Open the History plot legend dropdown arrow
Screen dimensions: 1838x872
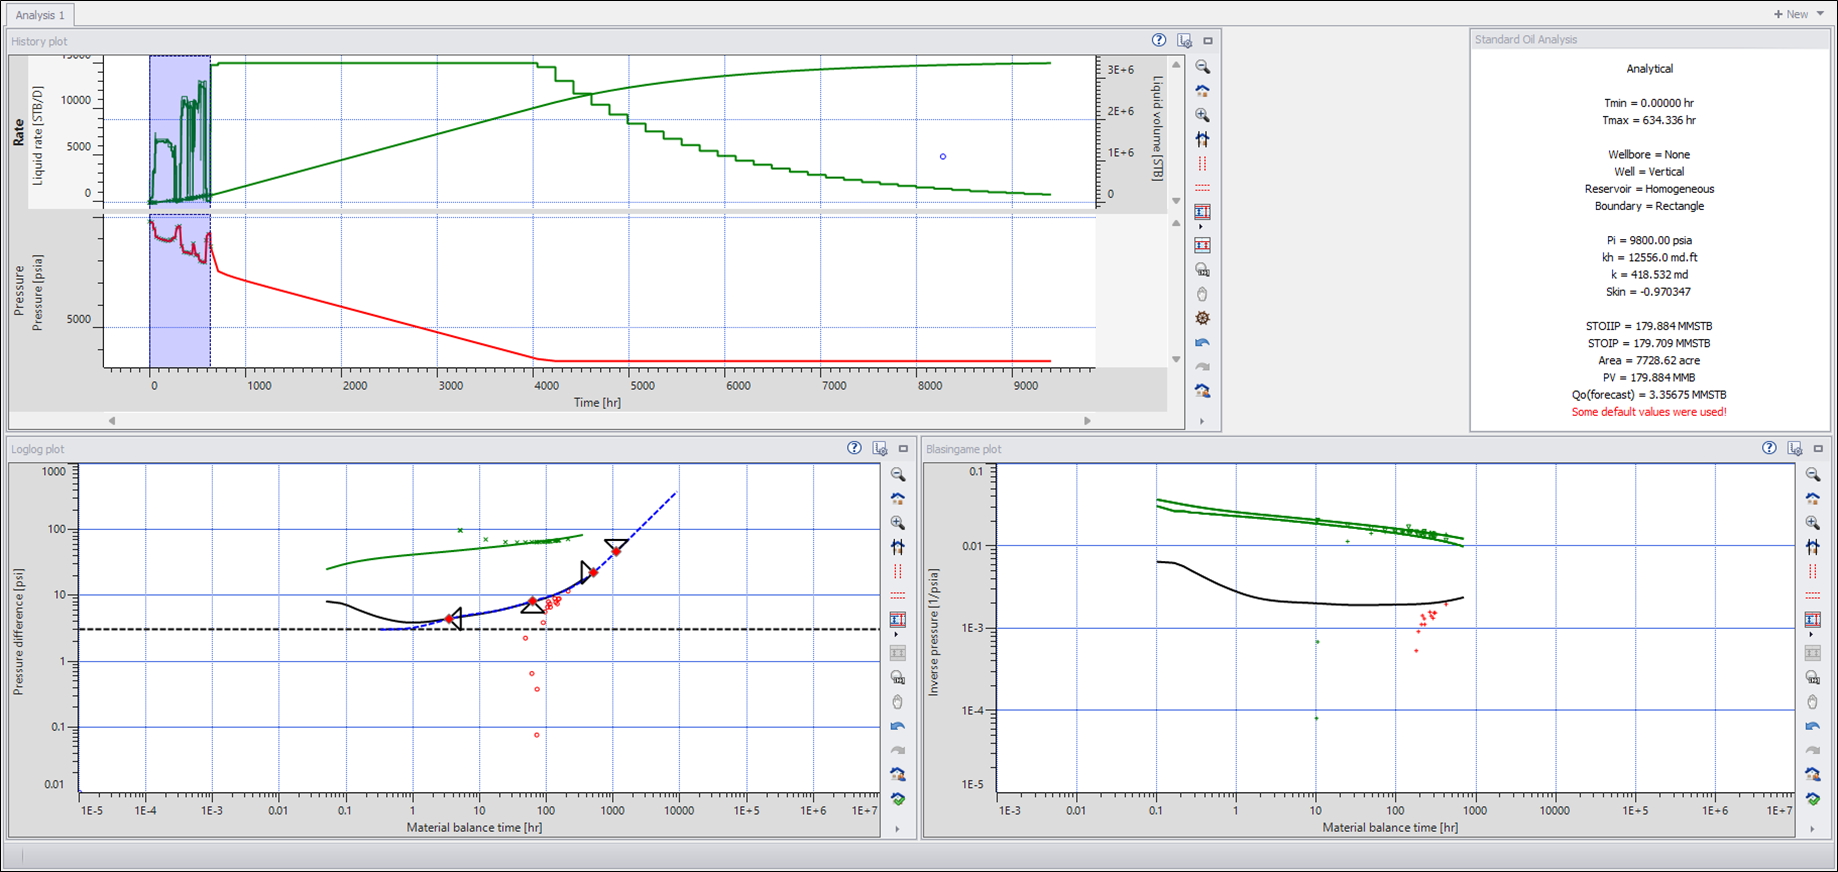[x=1201, y=227]
